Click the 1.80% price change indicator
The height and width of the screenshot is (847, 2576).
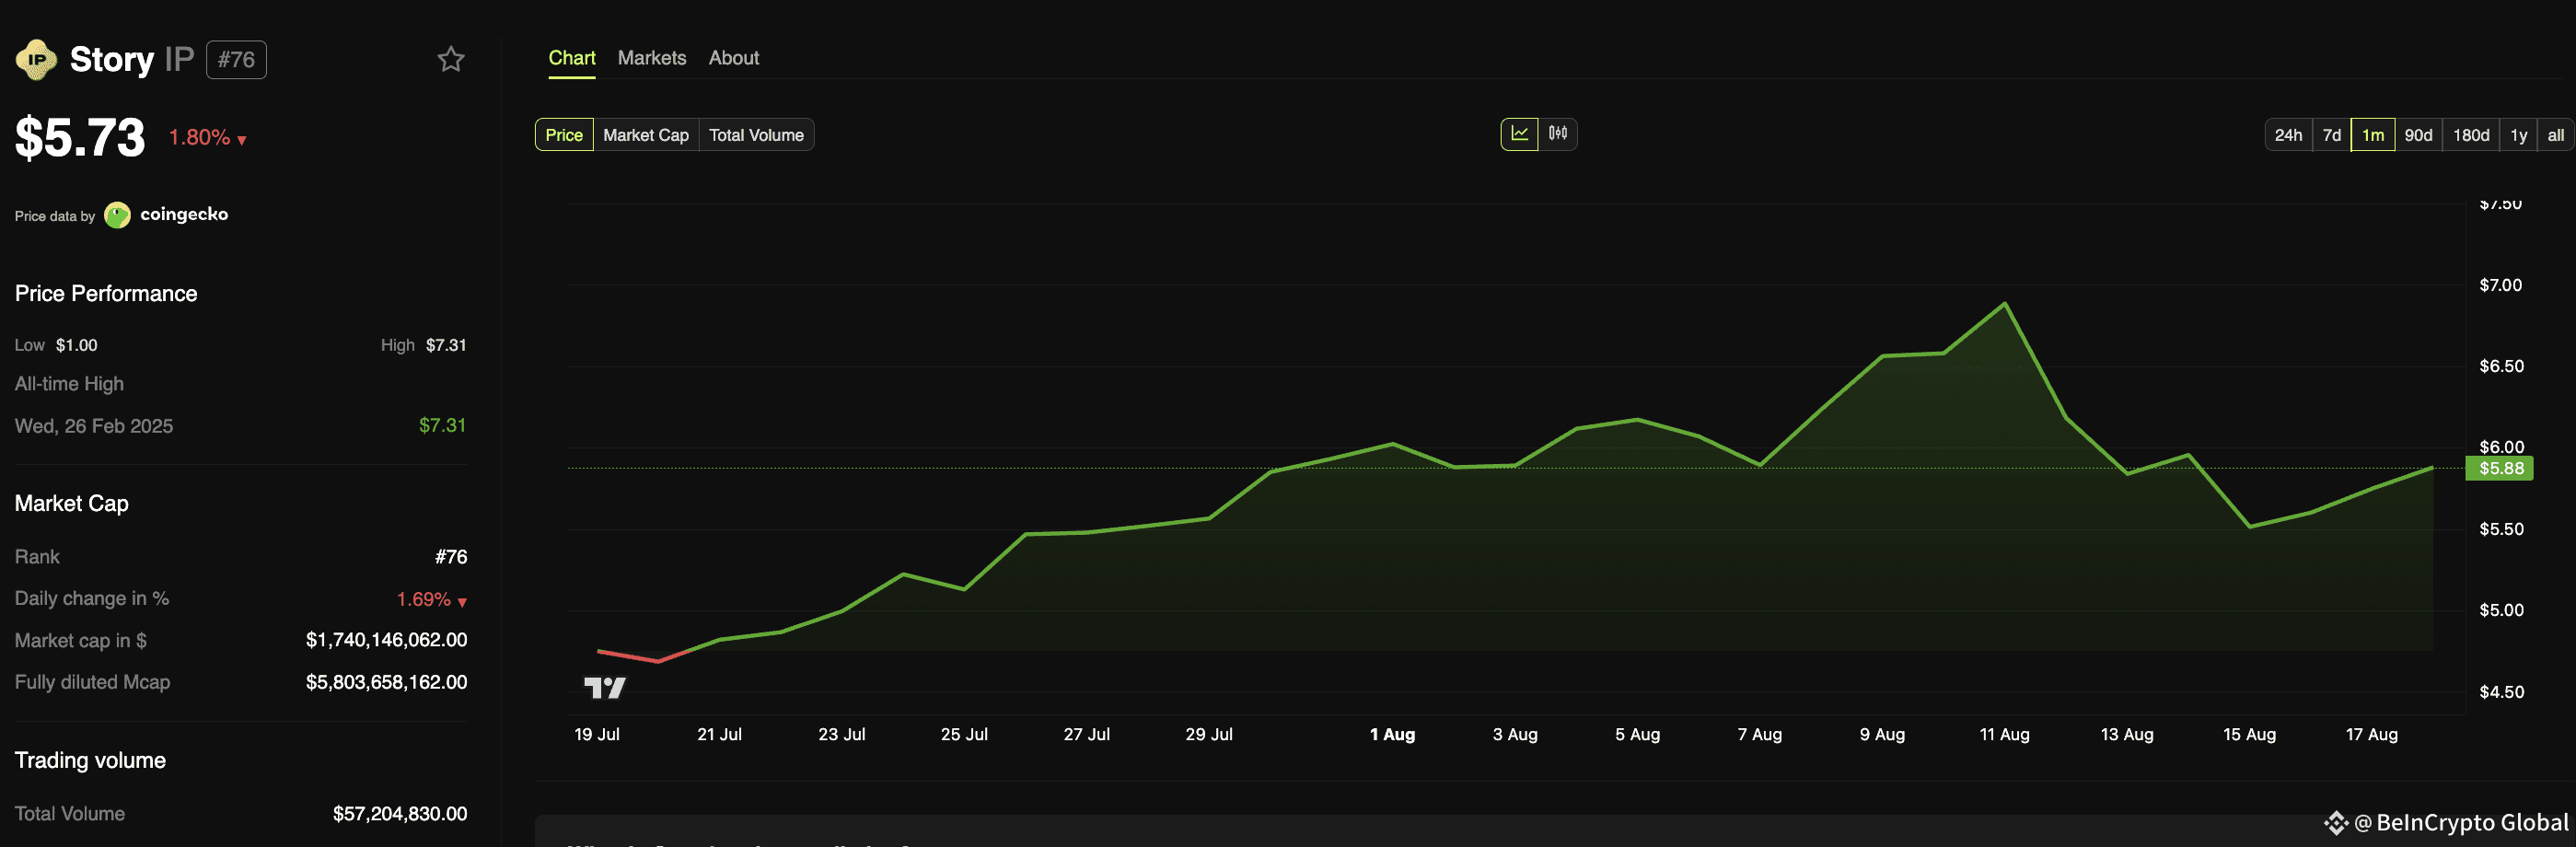coord(207,138)
